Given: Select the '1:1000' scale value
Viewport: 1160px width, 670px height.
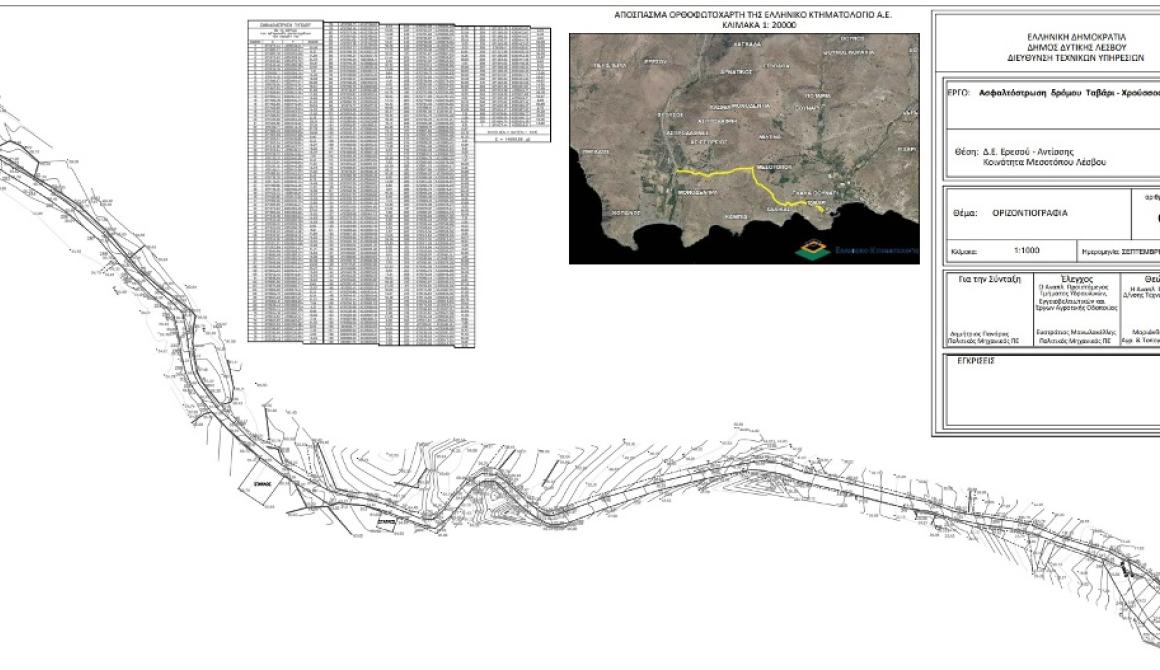Looking at the screenshot, I should tap(1027, 251).
